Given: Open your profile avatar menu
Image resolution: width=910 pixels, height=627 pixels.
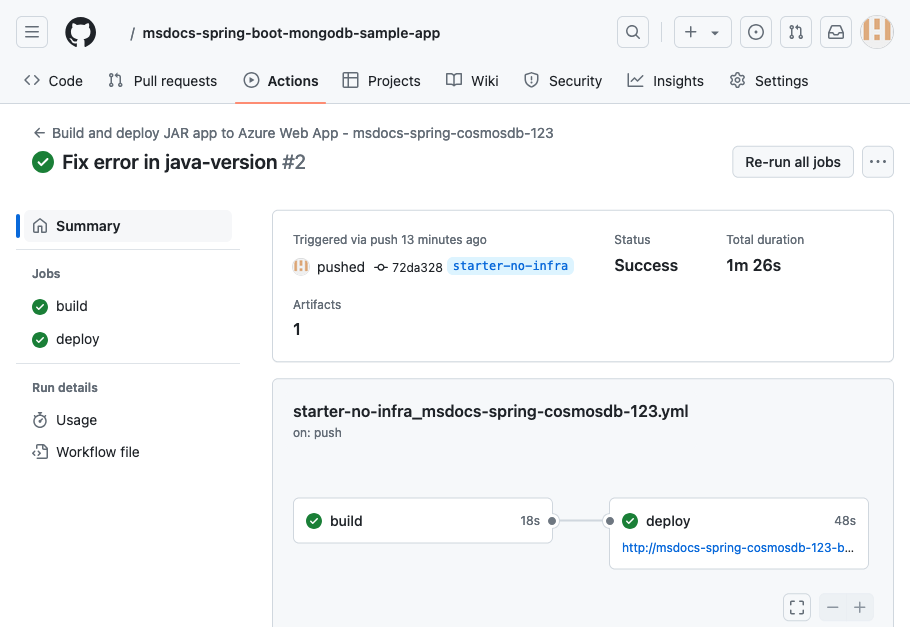Looking at the screenshot, I should pyautogui.click(x=876, y=31).
